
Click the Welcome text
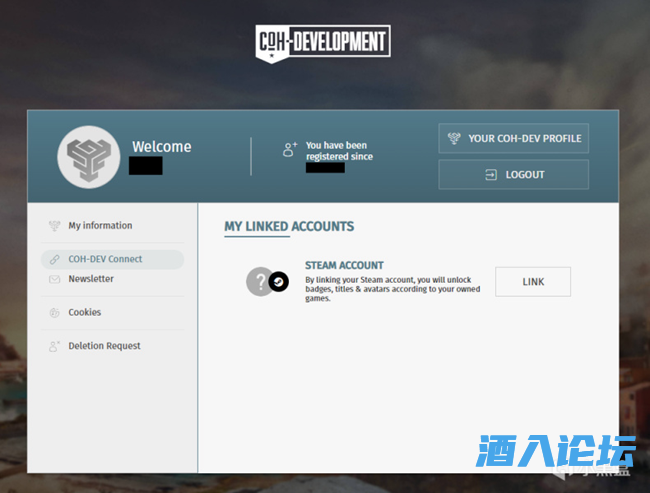(162, 147)
